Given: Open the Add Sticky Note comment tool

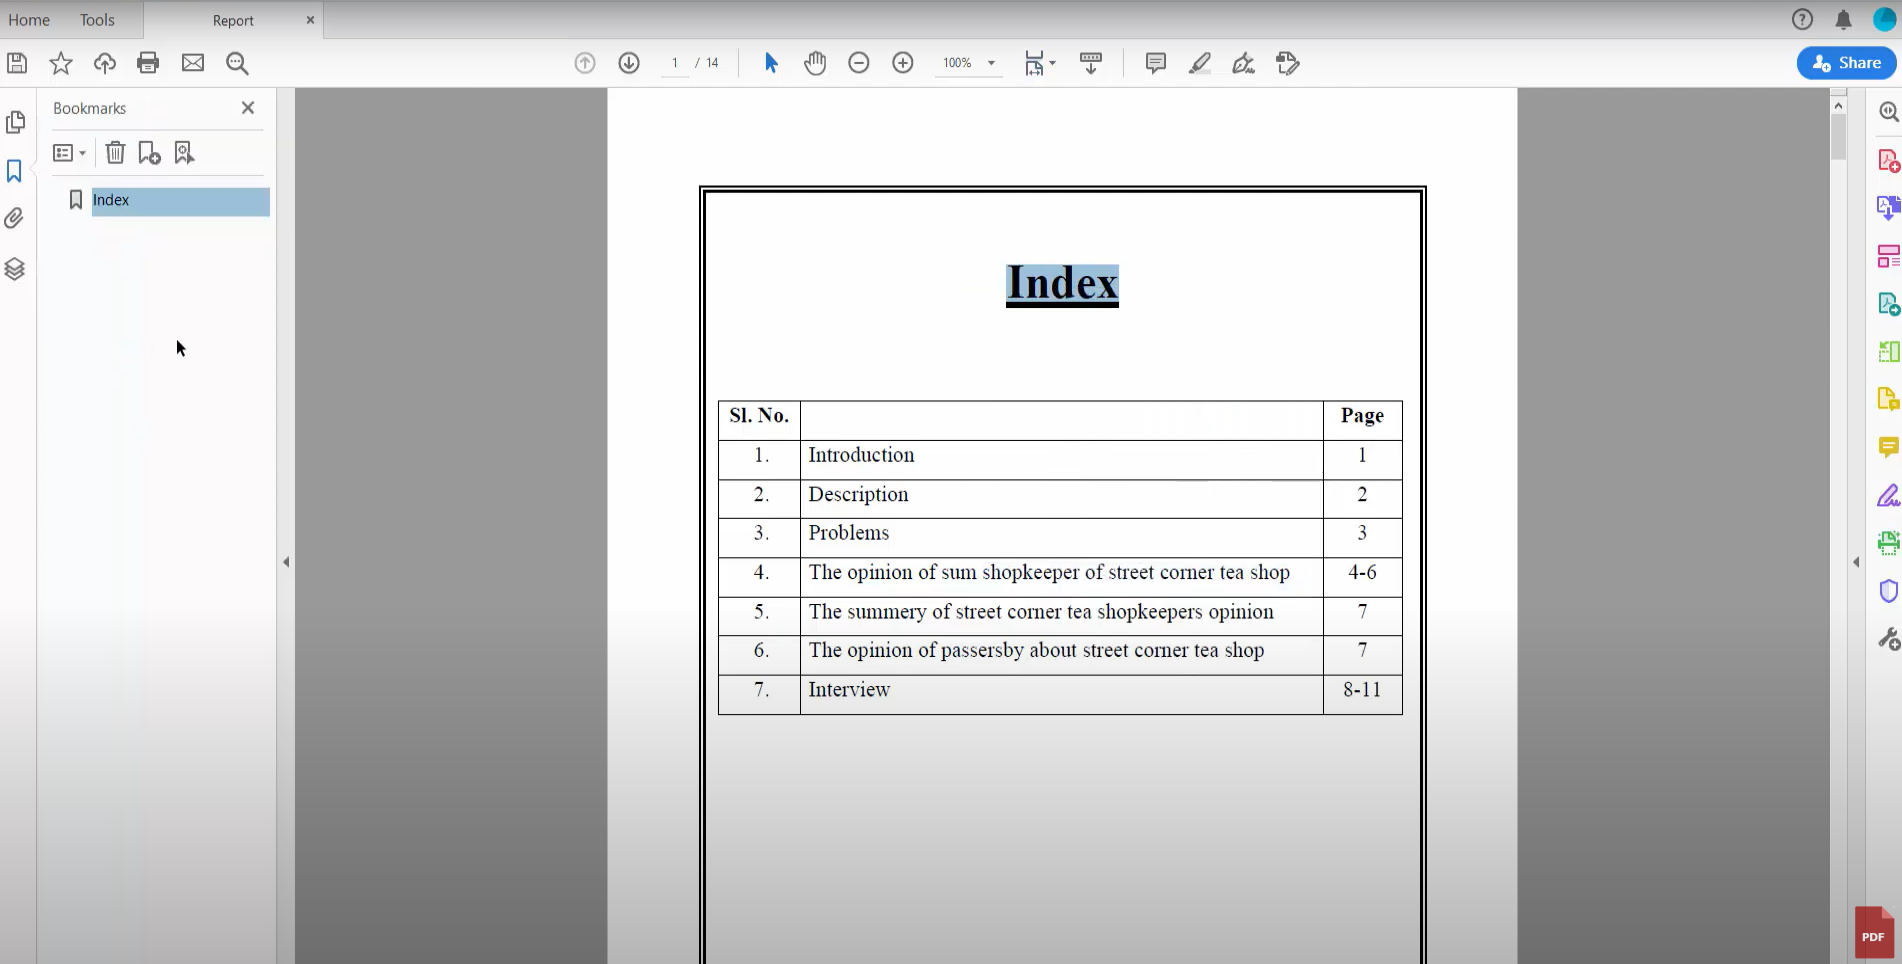Looking at the screenshot, I should pos(1155,63).
